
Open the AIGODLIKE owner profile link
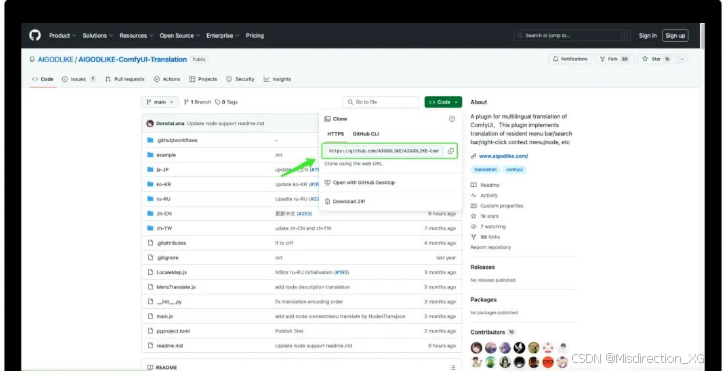pyautogui.click(x=55, y=60)
